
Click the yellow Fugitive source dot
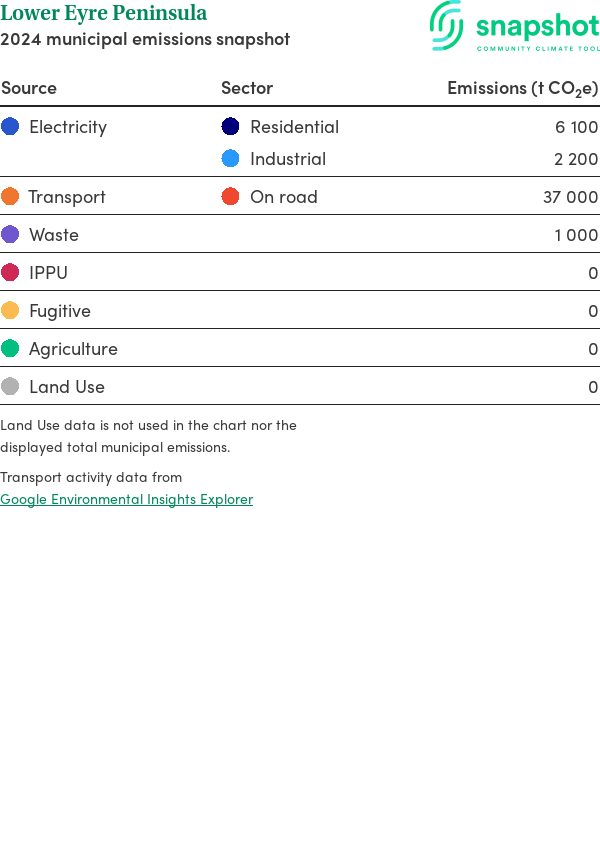pos(10,310)
